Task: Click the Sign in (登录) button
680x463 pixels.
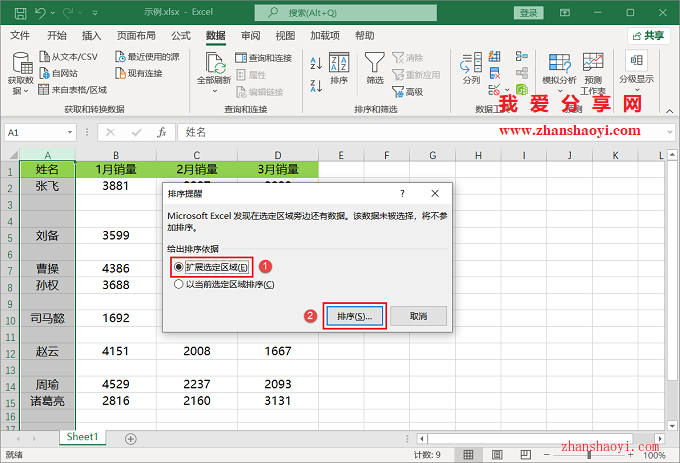Action: [x=528, y=13]
